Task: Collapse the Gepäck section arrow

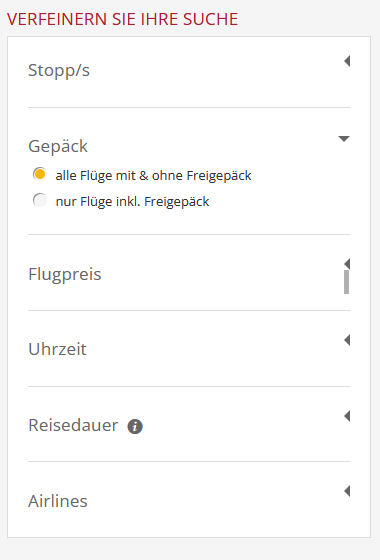Action: tap(344, 139)
